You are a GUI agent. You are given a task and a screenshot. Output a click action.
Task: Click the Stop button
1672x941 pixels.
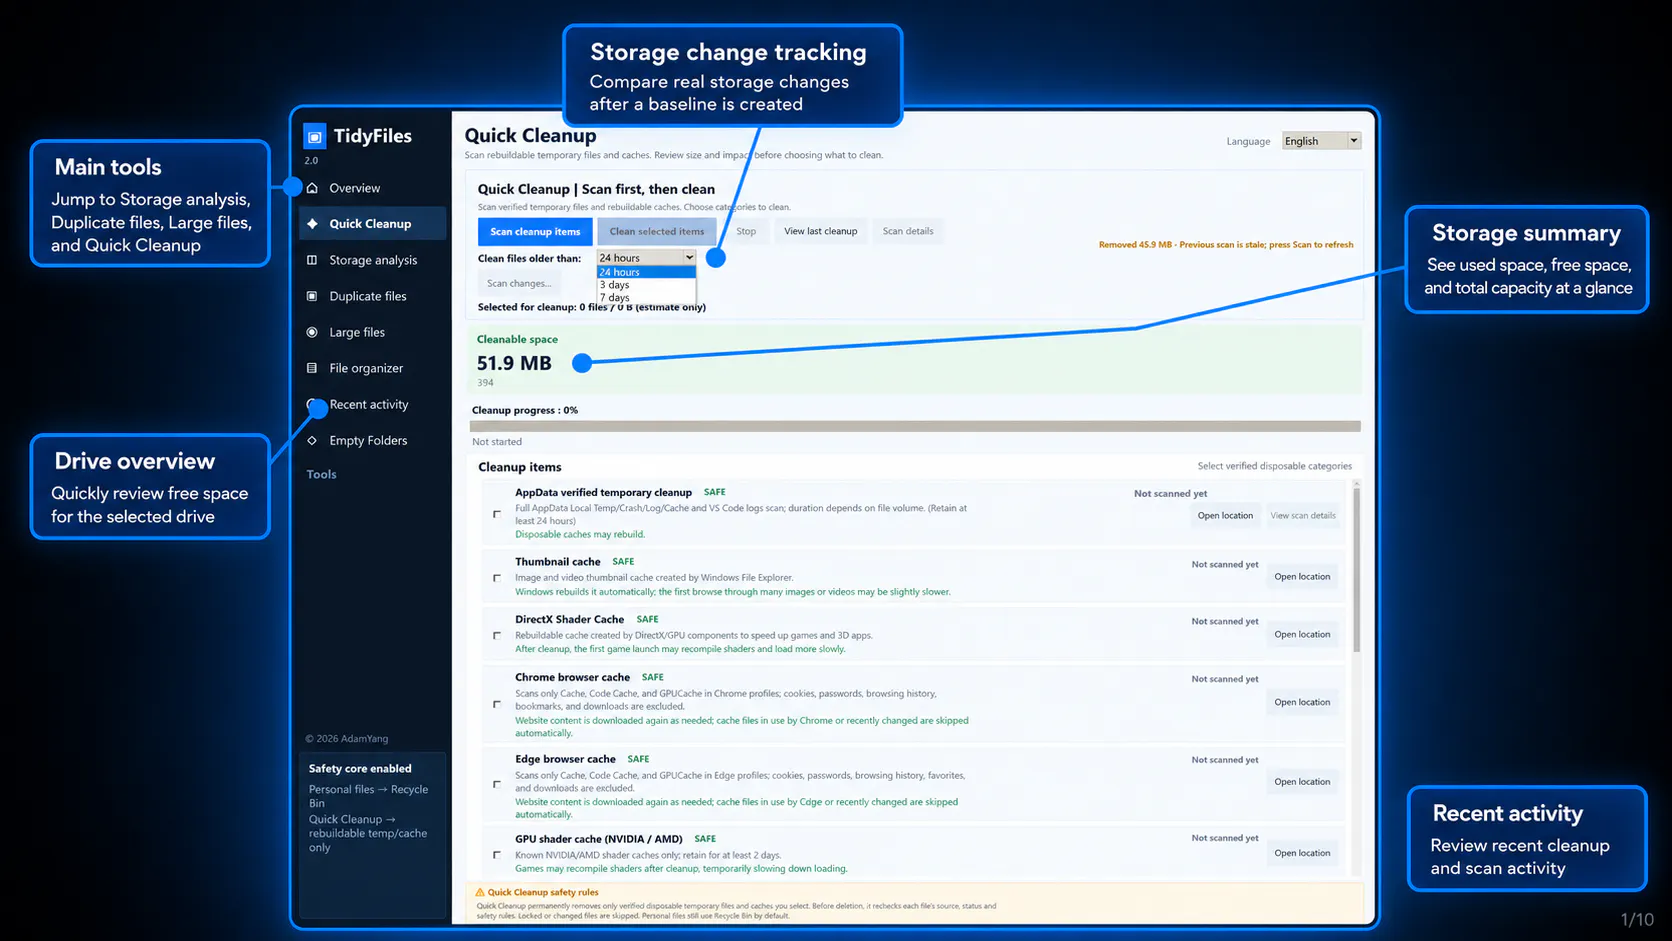(x=746, y=231)
